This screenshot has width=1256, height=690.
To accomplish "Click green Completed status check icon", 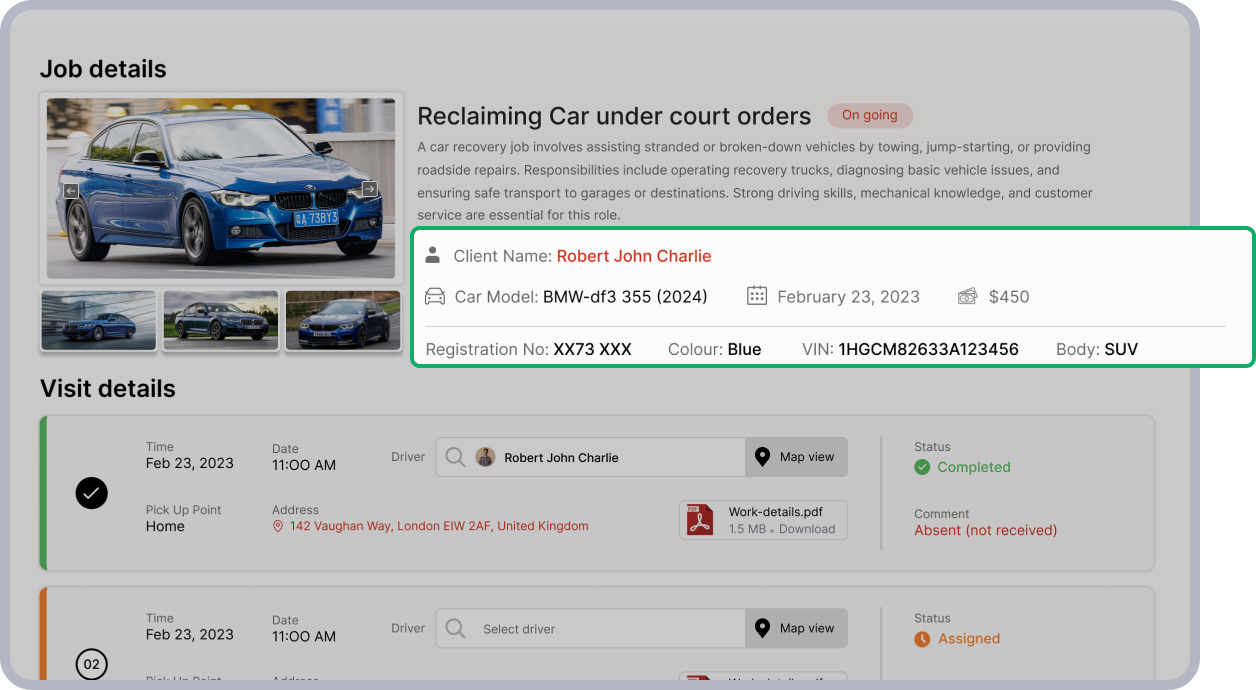I will tap(922, 467).
